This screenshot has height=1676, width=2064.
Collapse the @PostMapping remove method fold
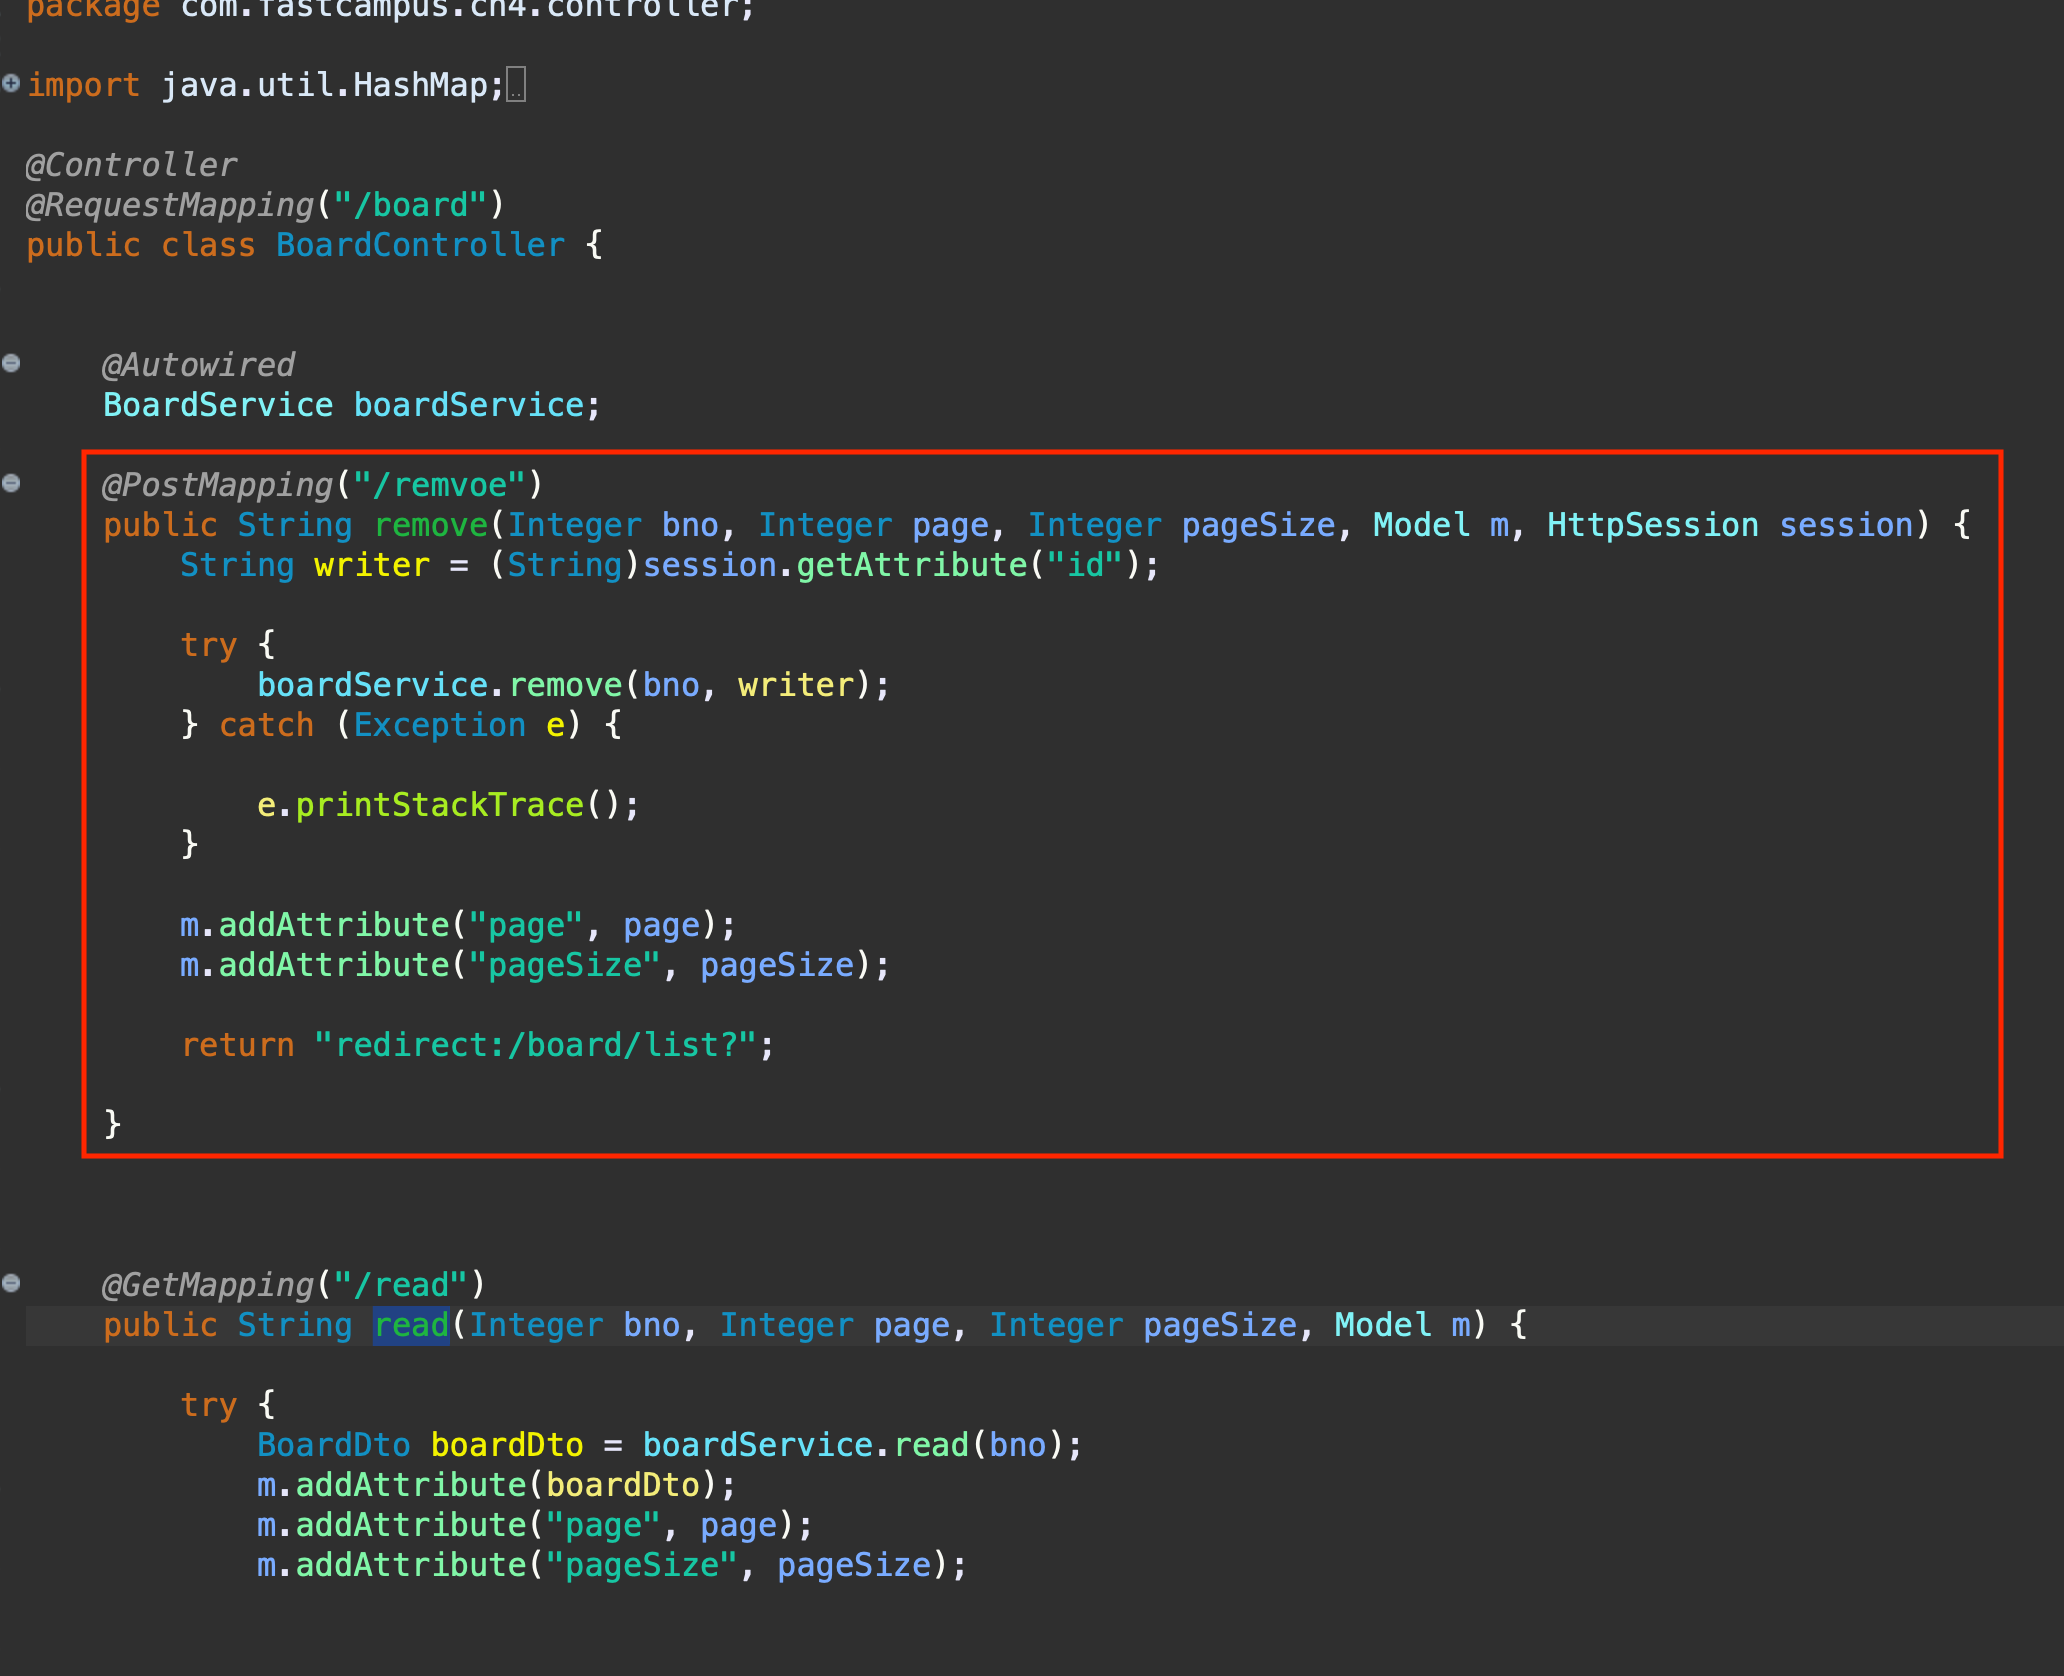[11, 483]
